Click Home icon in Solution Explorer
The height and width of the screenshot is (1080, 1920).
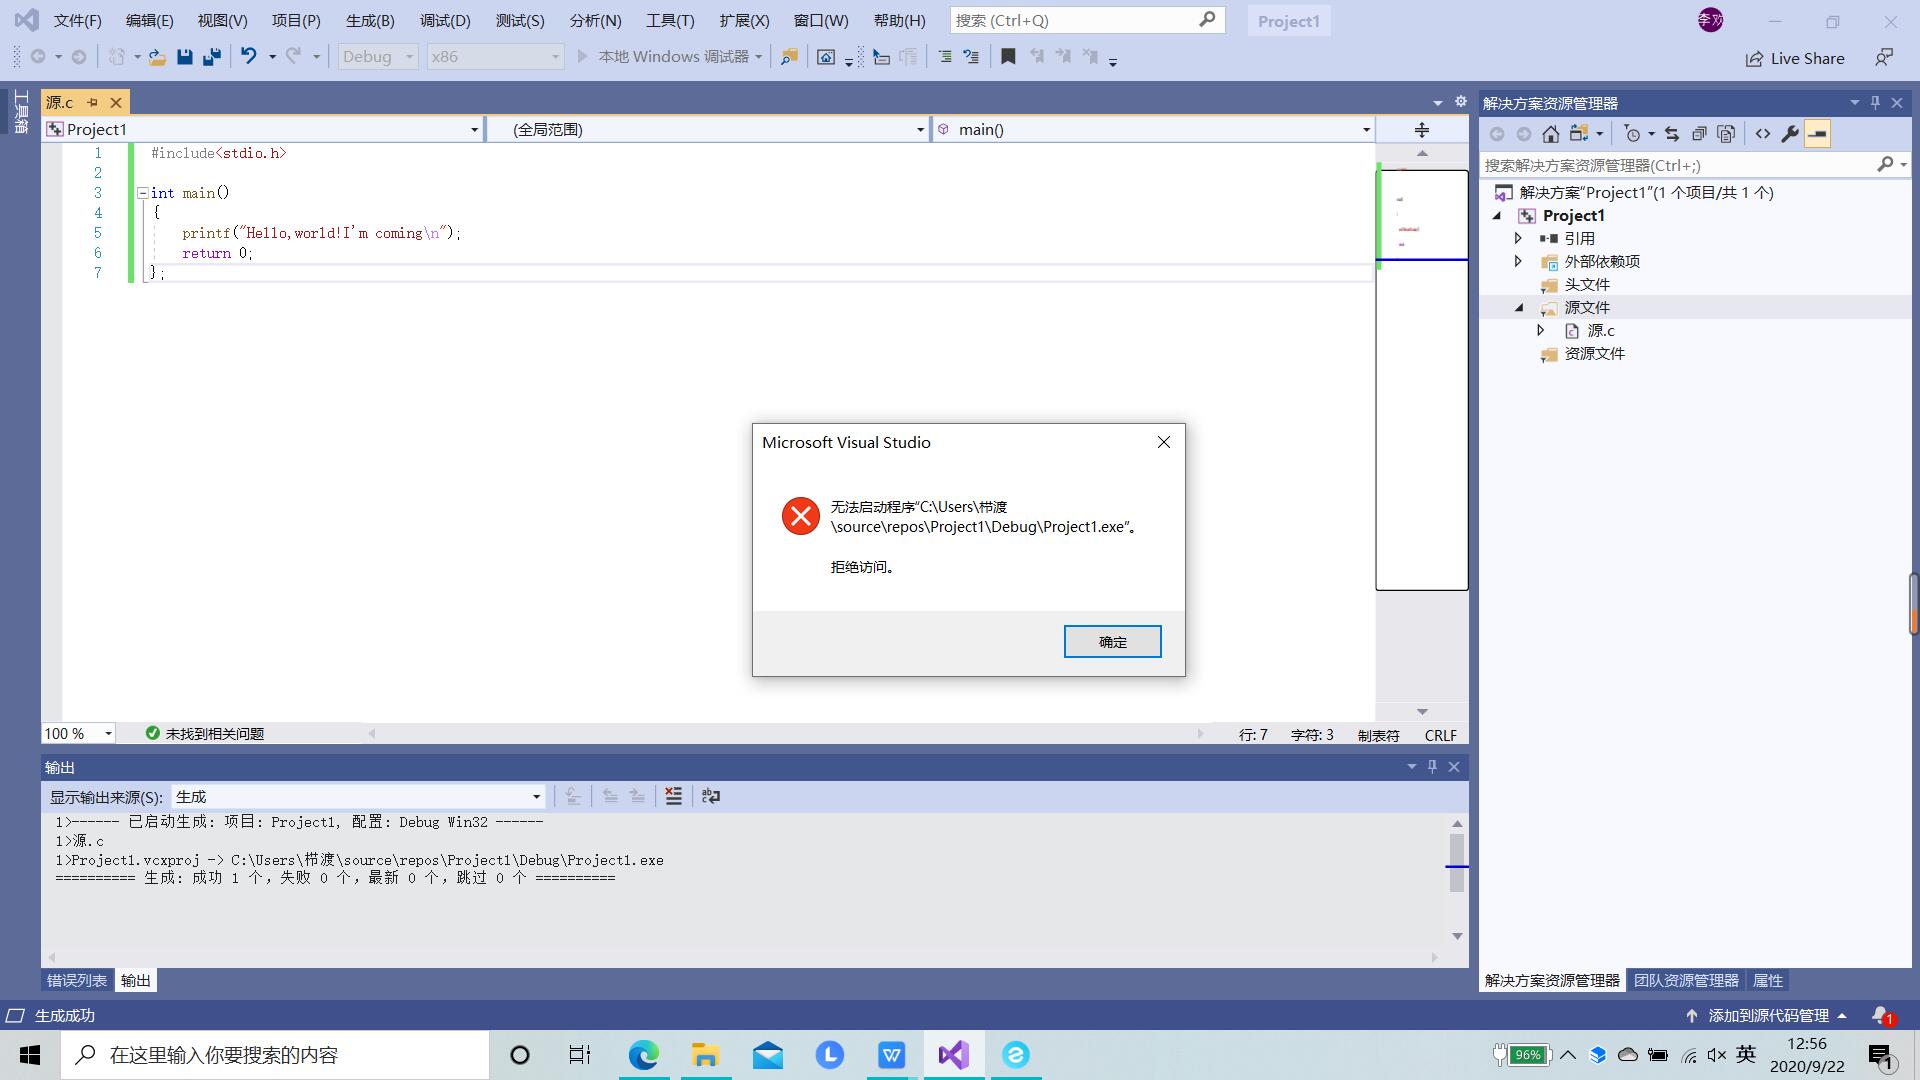pyautogui.click(x=1550, y=134)
